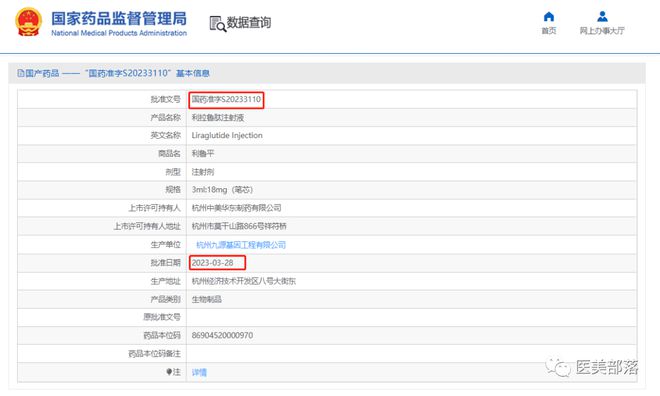Select the approval date 2023-03-28
This screenshot has width=660, height=396.
[212, 263]
